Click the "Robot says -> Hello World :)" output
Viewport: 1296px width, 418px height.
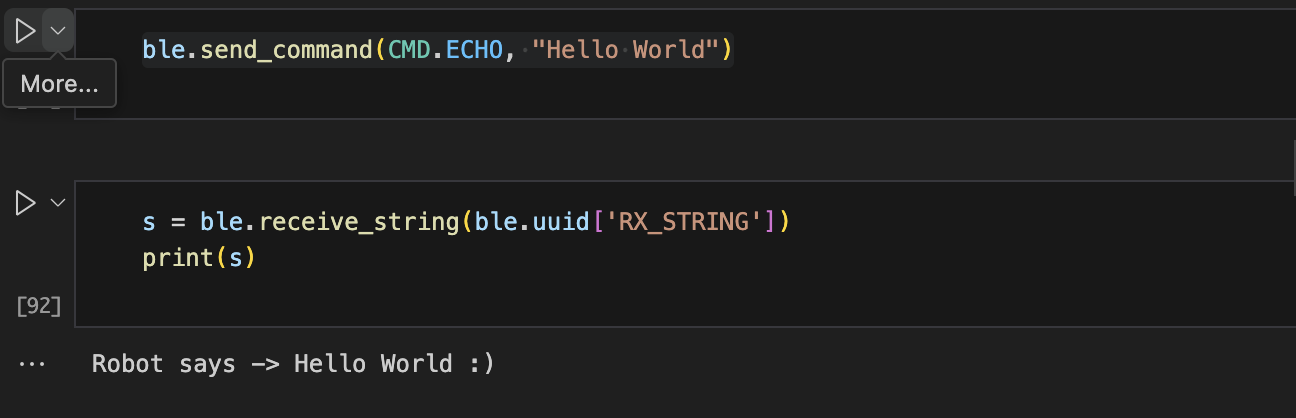click(x=293, y=364)
